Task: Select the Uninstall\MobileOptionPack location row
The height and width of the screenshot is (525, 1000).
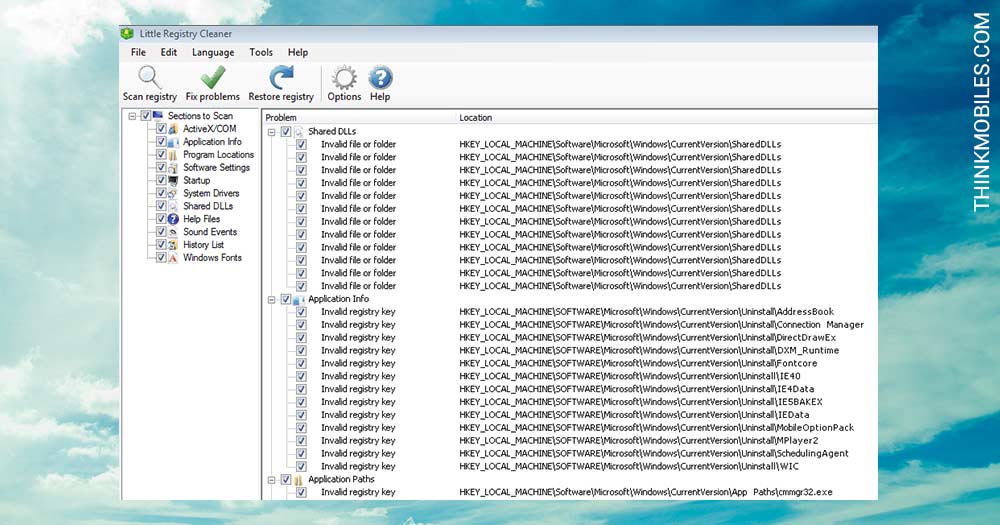Action: coord(656,427)
